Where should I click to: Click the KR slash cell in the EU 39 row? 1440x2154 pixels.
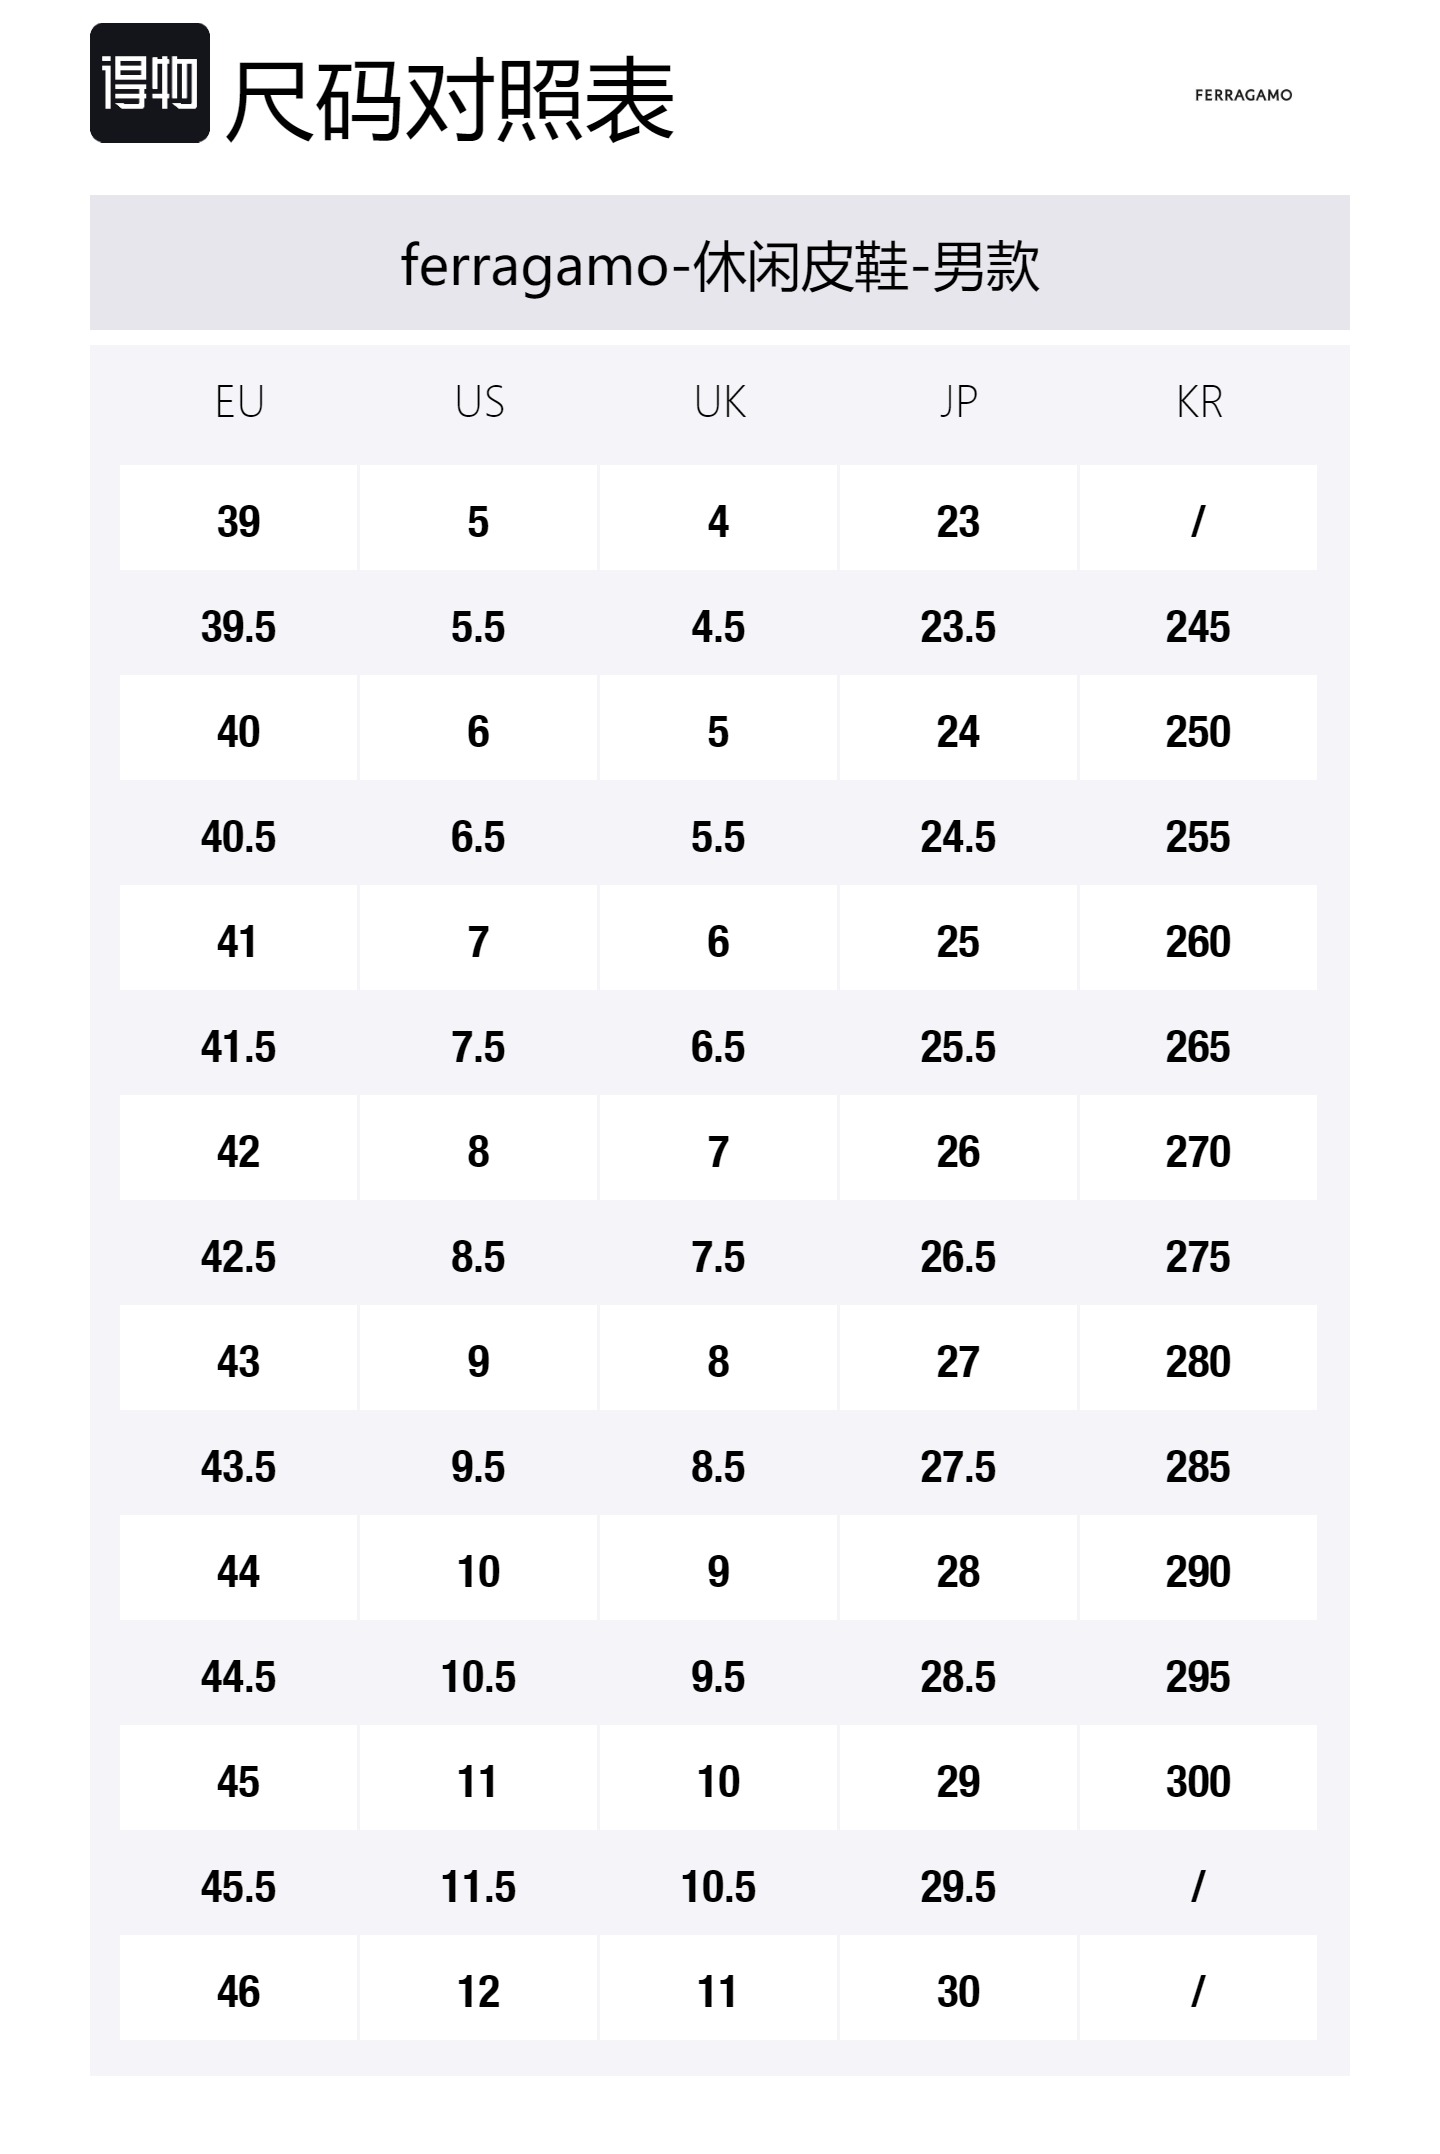click(1198, 522)
